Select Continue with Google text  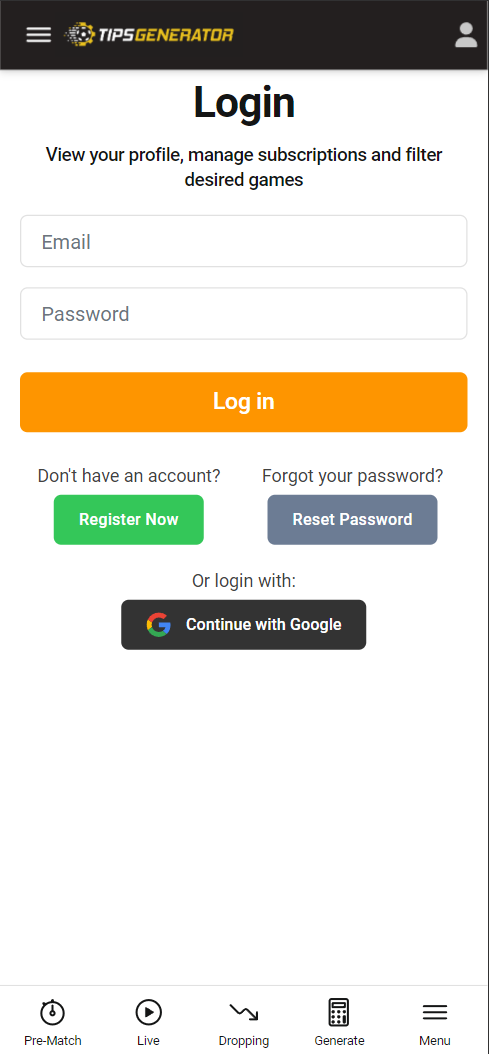click(x=264, y=624)
